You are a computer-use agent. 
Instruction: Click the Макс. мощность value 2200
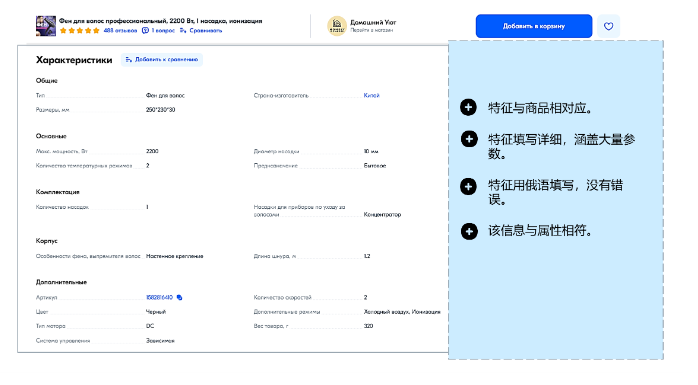[x=152, y=151]
